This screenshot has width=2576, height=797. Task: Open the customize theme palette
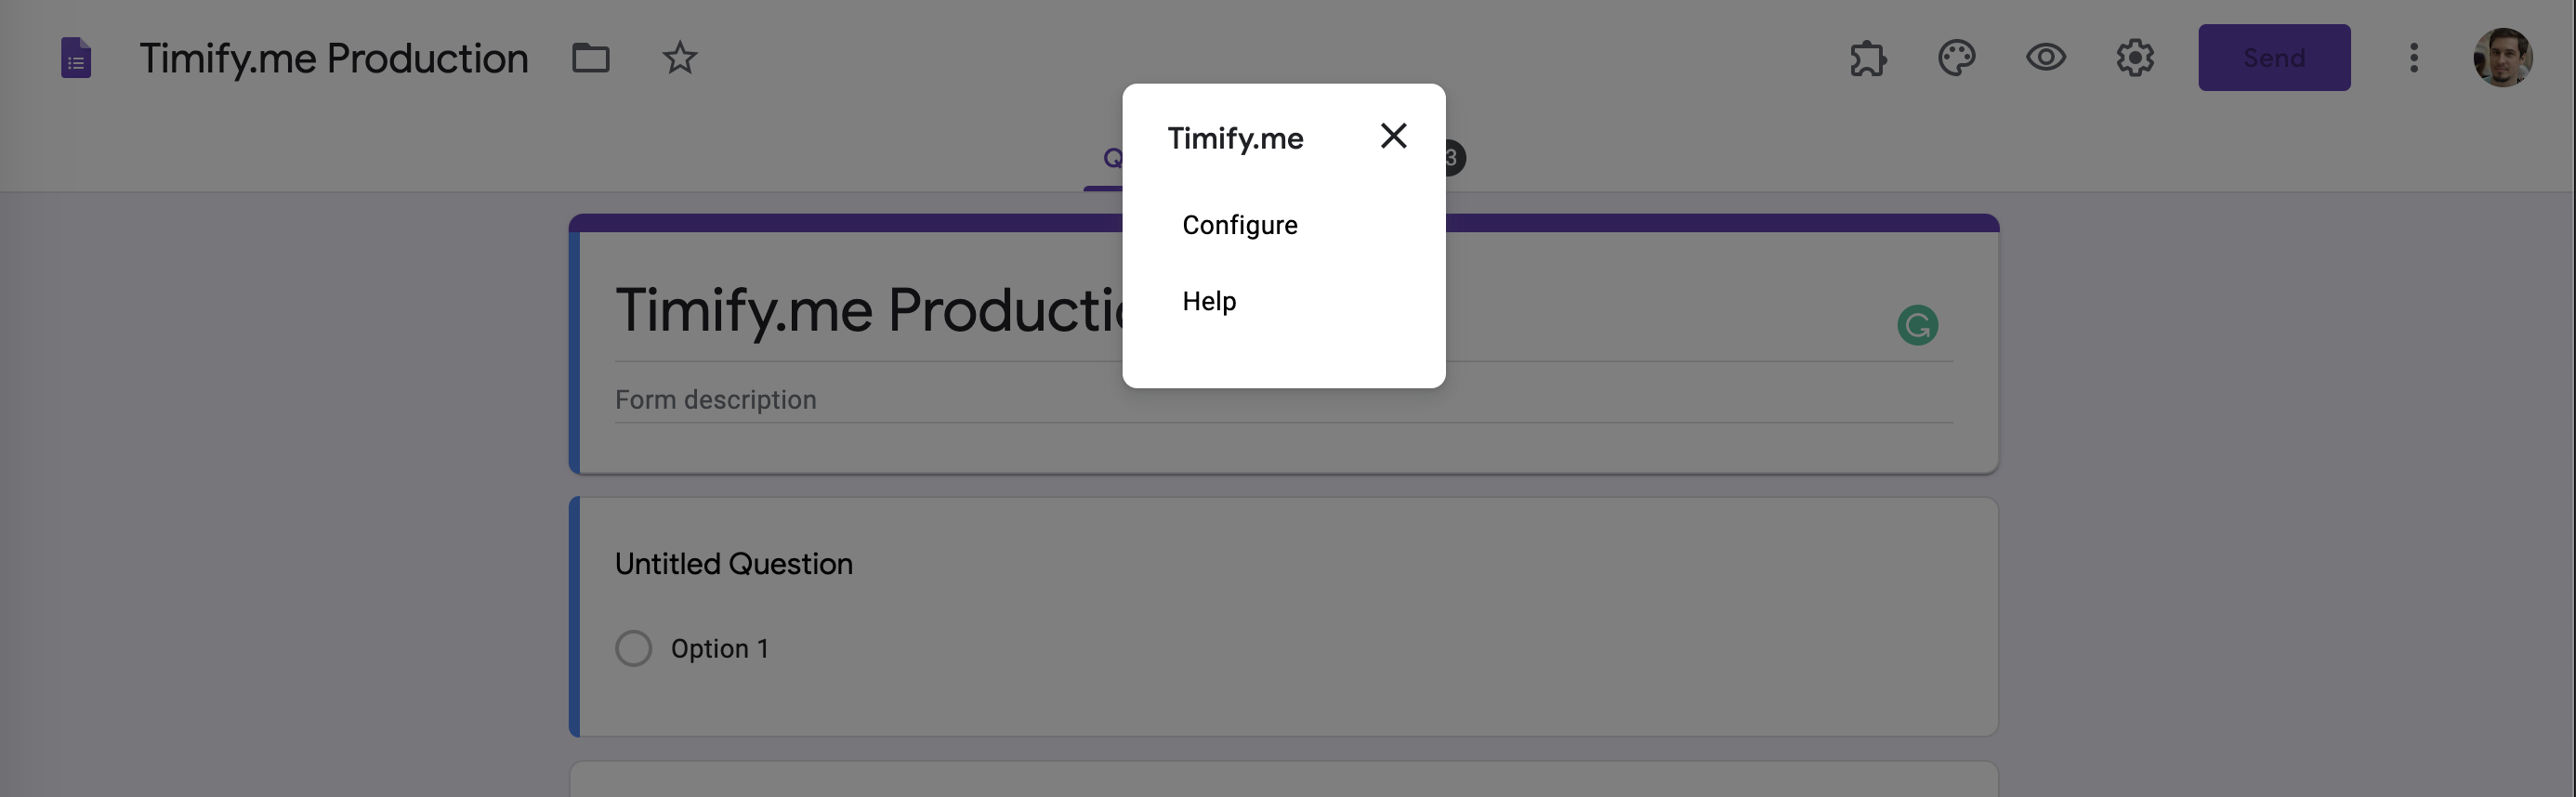1956,58
